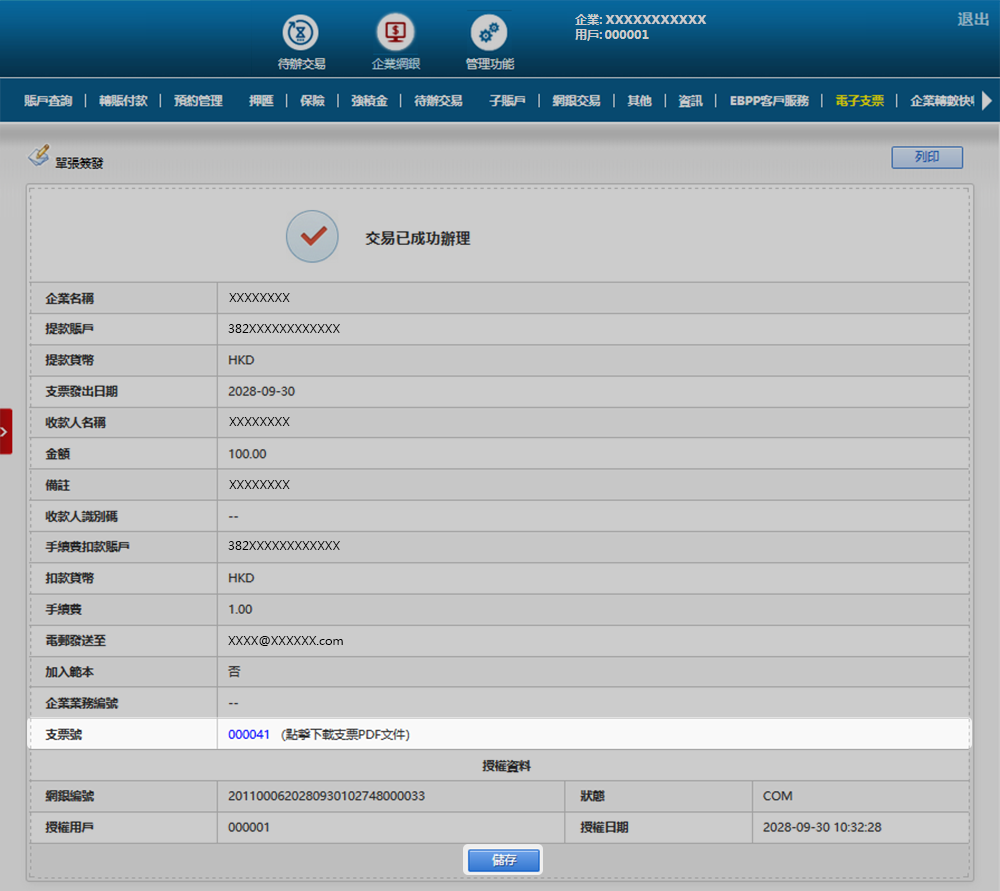Open the 賬戶查詢 menu
The height and width of the screenshot is (891, 1000).
pos(48,101)
